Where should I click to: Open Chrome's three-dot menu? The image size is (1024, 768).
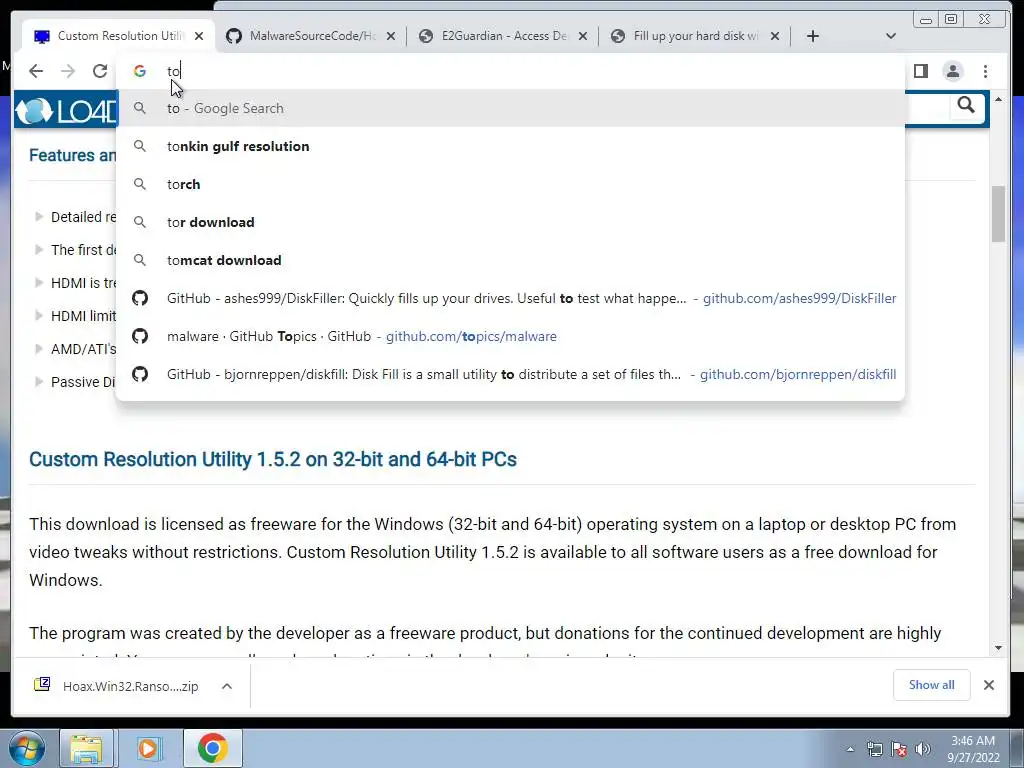tap(985, 71)
